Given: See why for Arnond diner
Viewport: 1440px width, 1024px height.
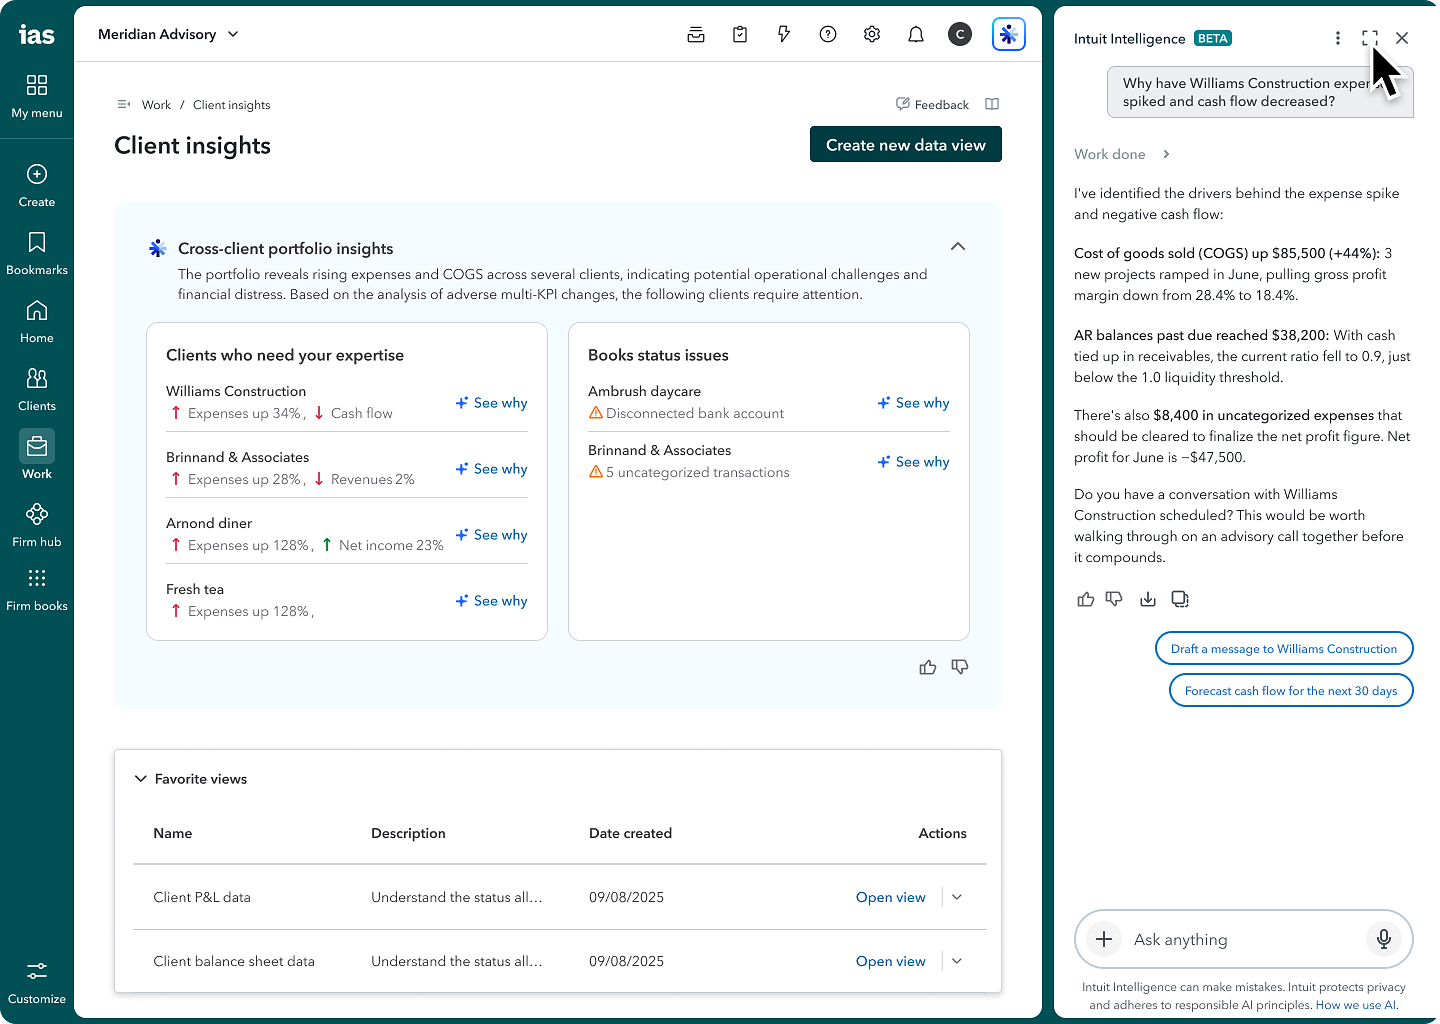Looking at the screenshot, I should point(491,534).
